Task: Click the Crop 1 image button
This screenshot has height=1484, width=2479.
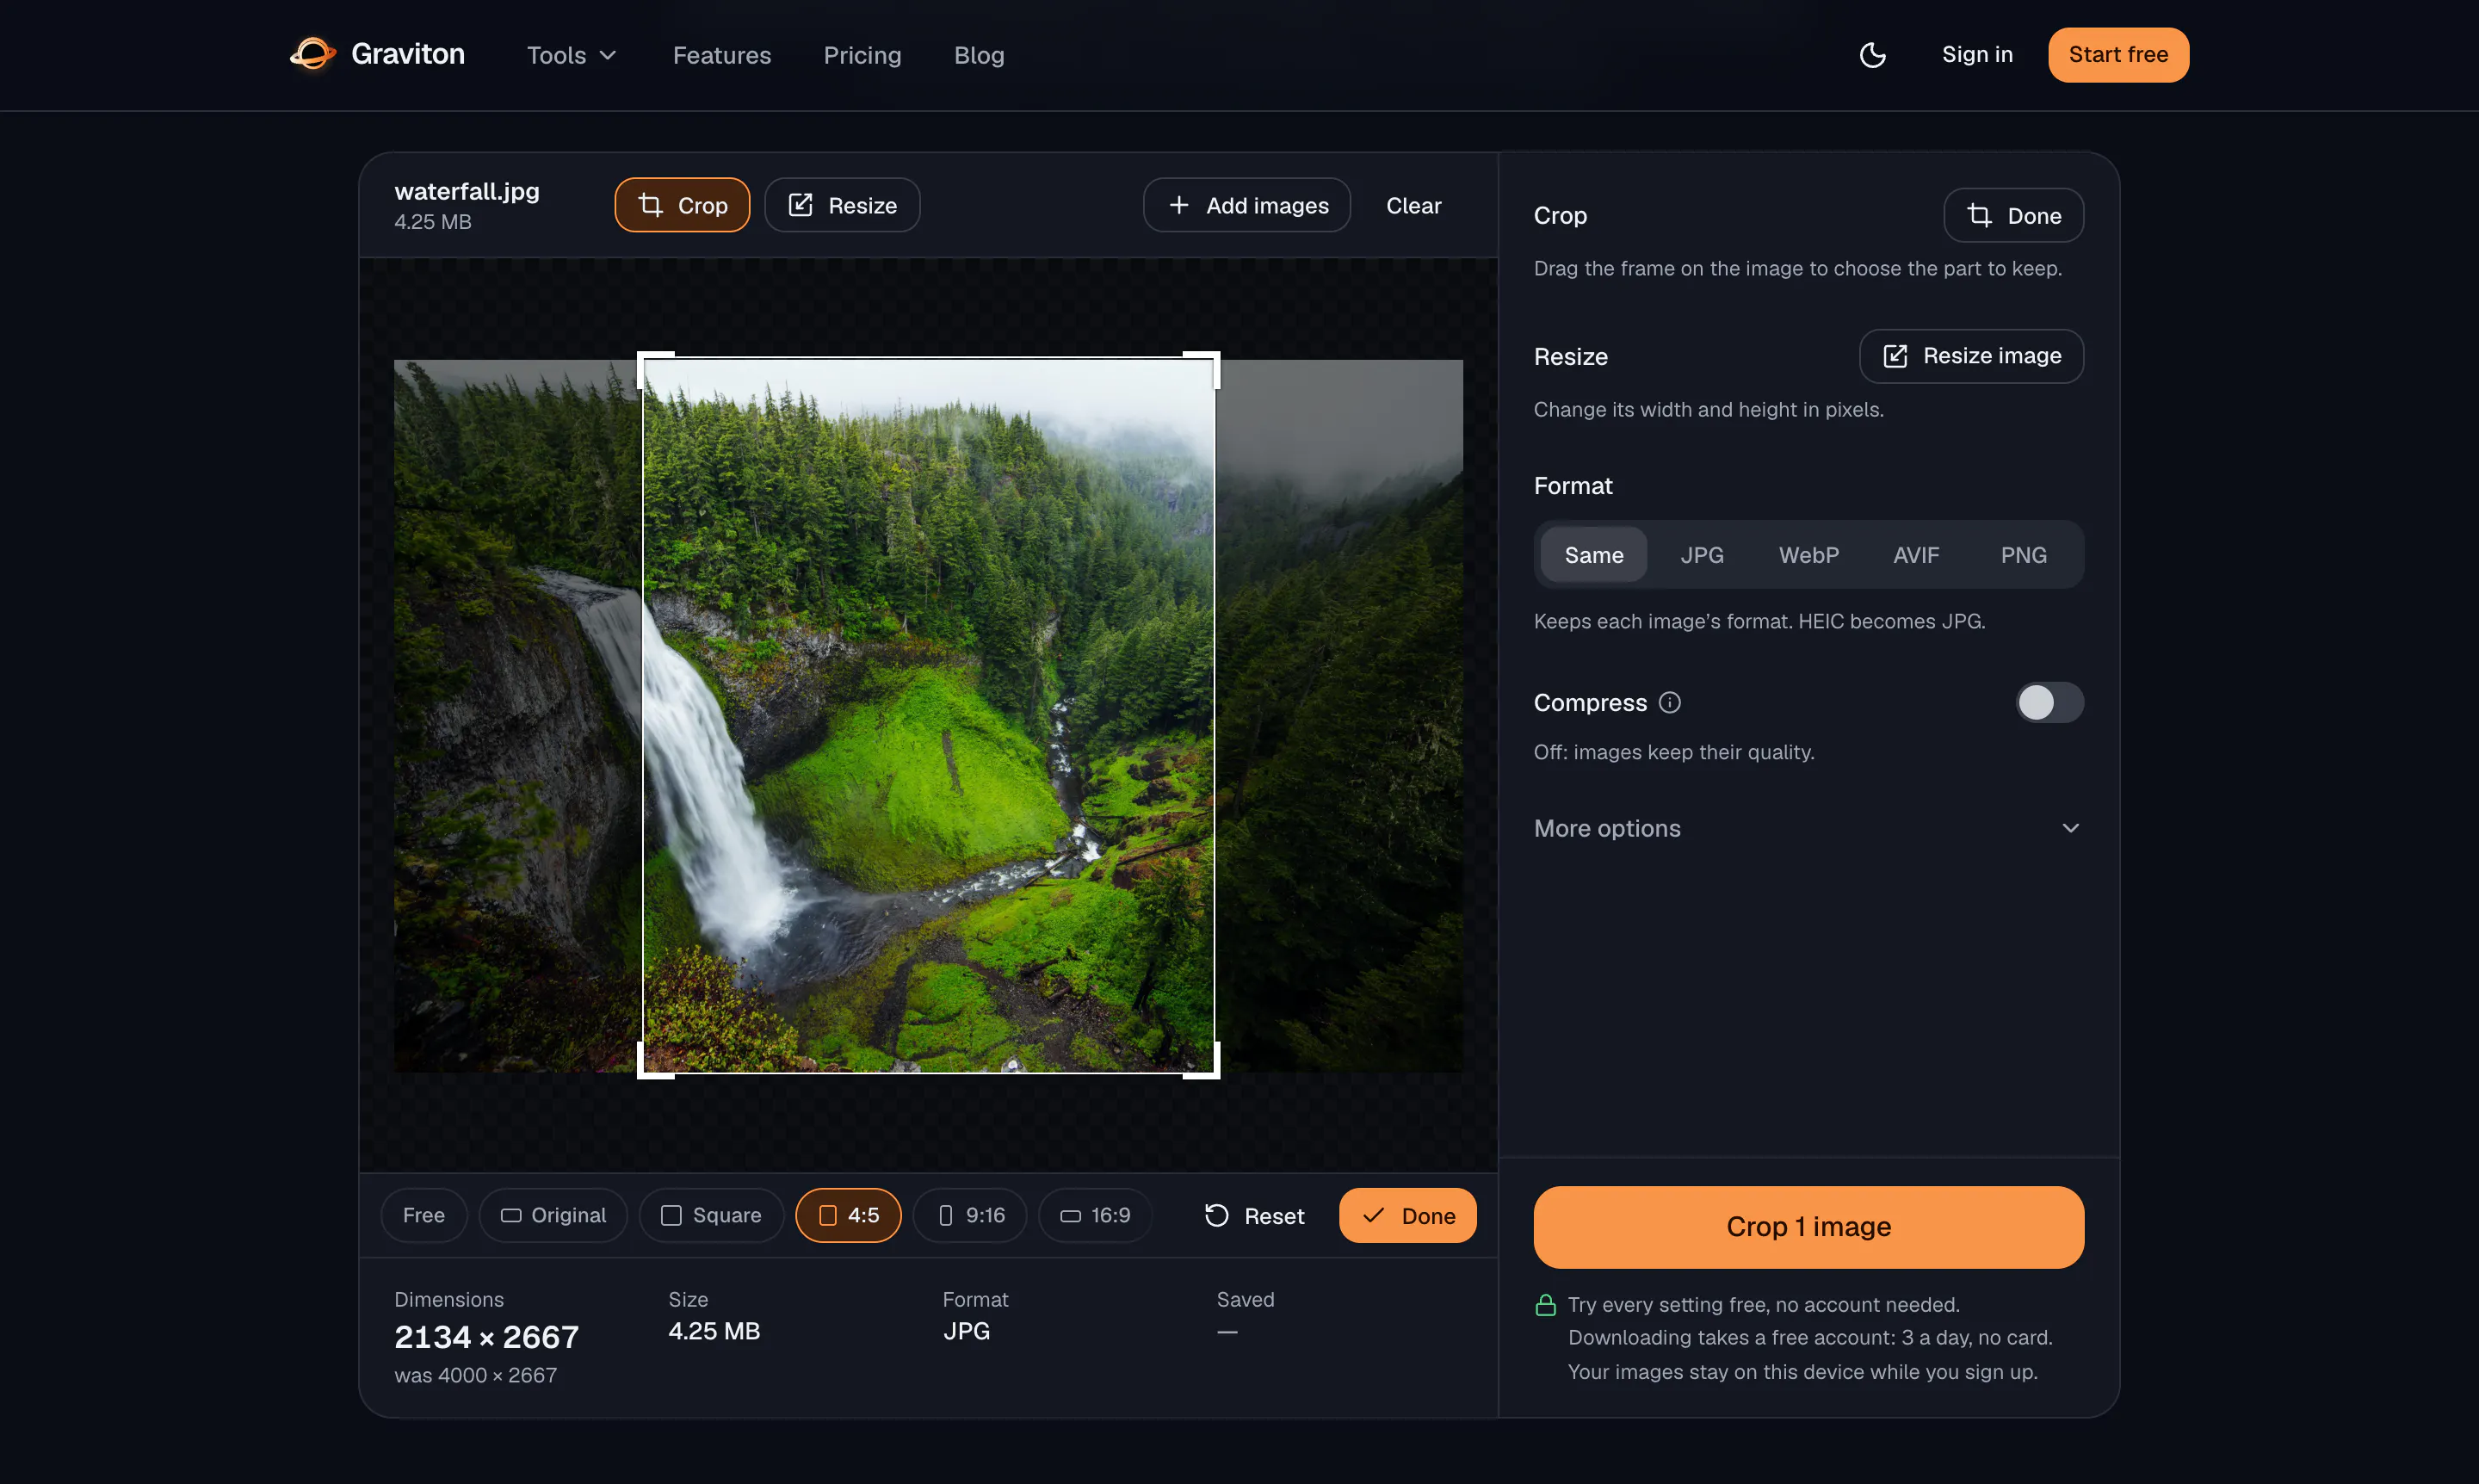Action: click(x=1808, y=1227)
